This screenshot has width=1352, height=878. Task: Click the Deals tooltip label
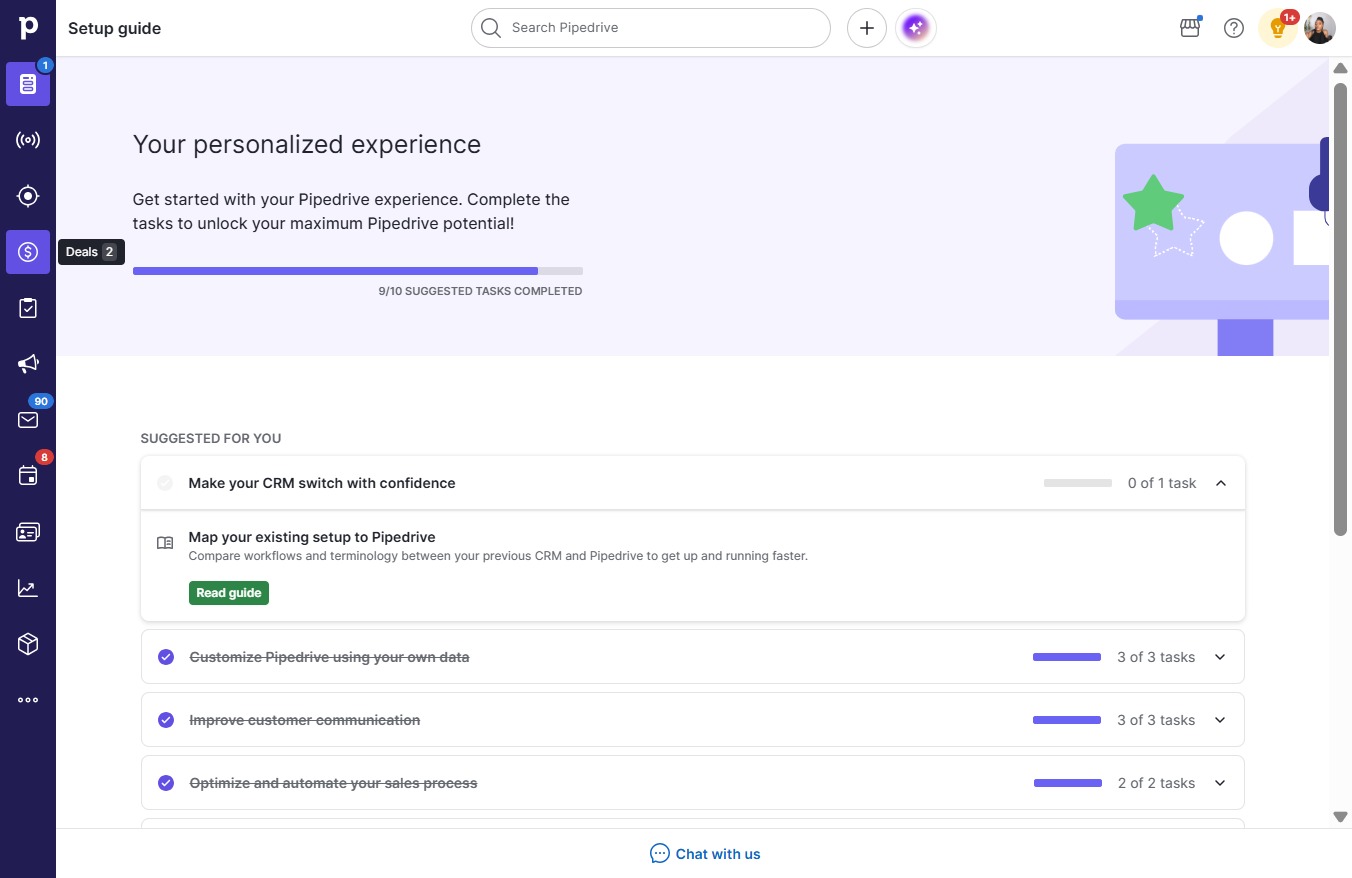pyautogui.click(x=92, y=252)
